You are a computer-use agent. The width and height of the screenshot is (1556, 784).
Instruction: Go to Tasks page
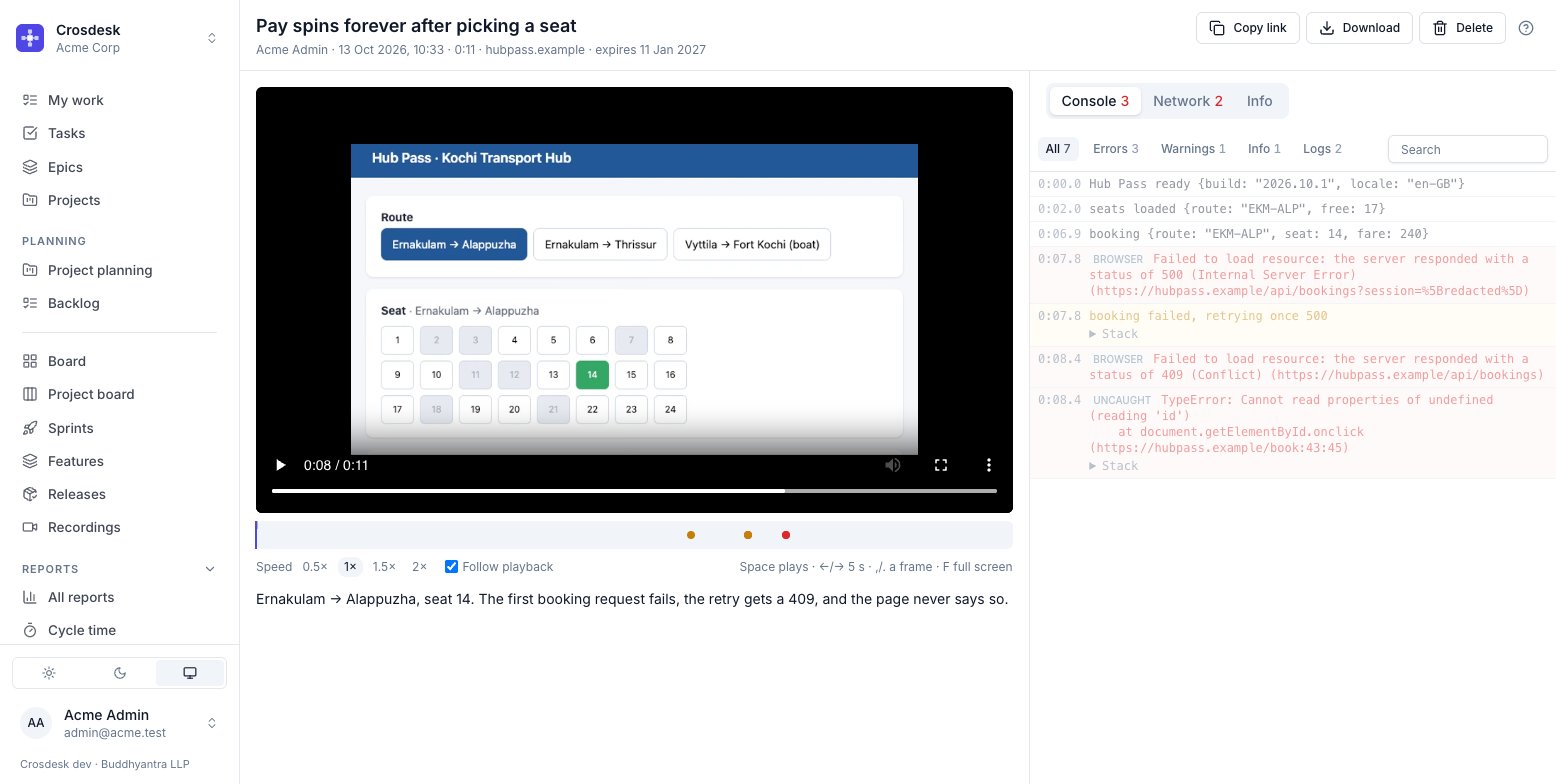120,133
